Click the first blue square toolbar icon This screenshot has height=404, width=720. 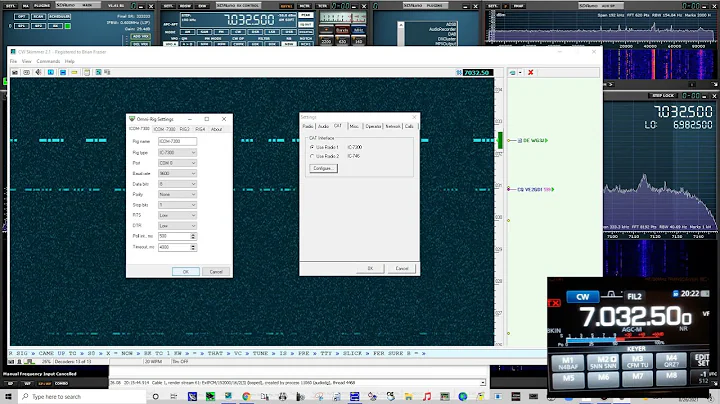click(51, 73)
